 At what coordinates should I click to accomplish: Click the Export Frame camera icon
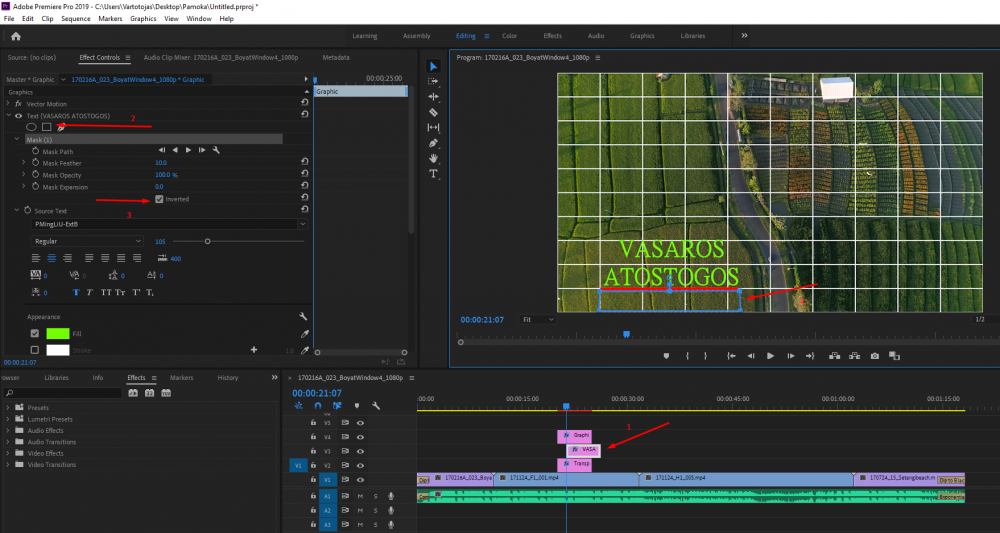point(875,356)
